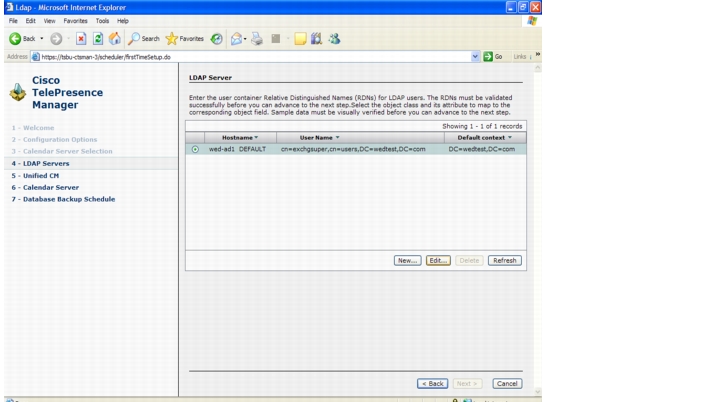Click the URL address input field
The height and width of the screenshot is (402, 701).
[x=255, y=57]
